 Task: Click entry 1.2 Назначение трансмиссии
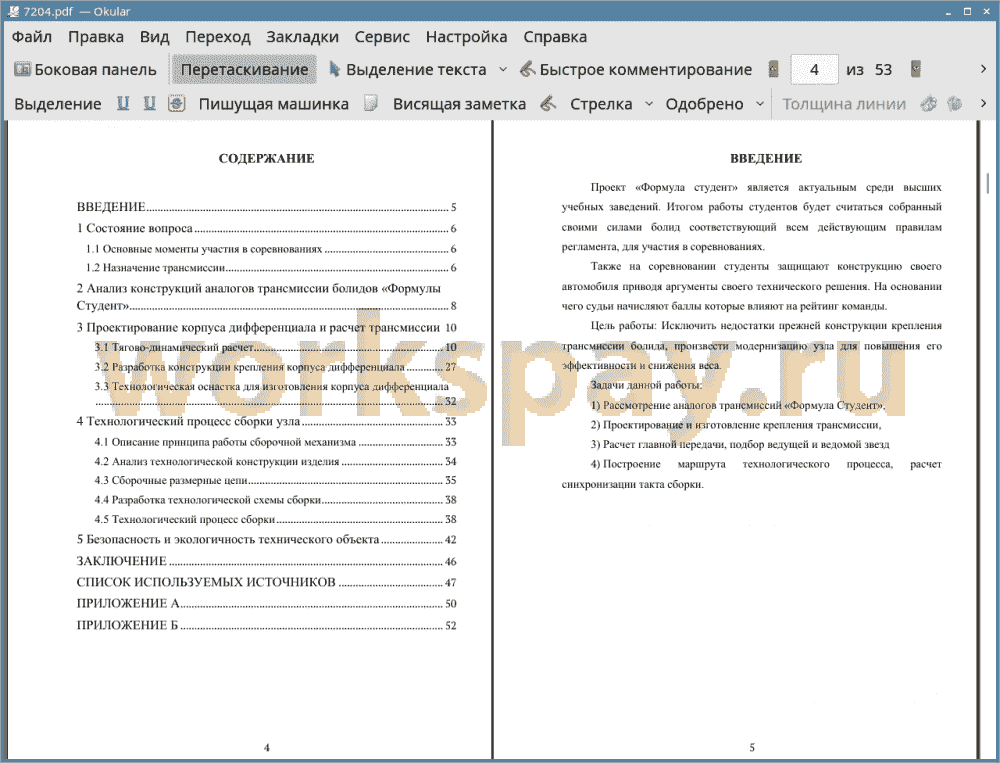pyautogui.click(x=271, y=268)
